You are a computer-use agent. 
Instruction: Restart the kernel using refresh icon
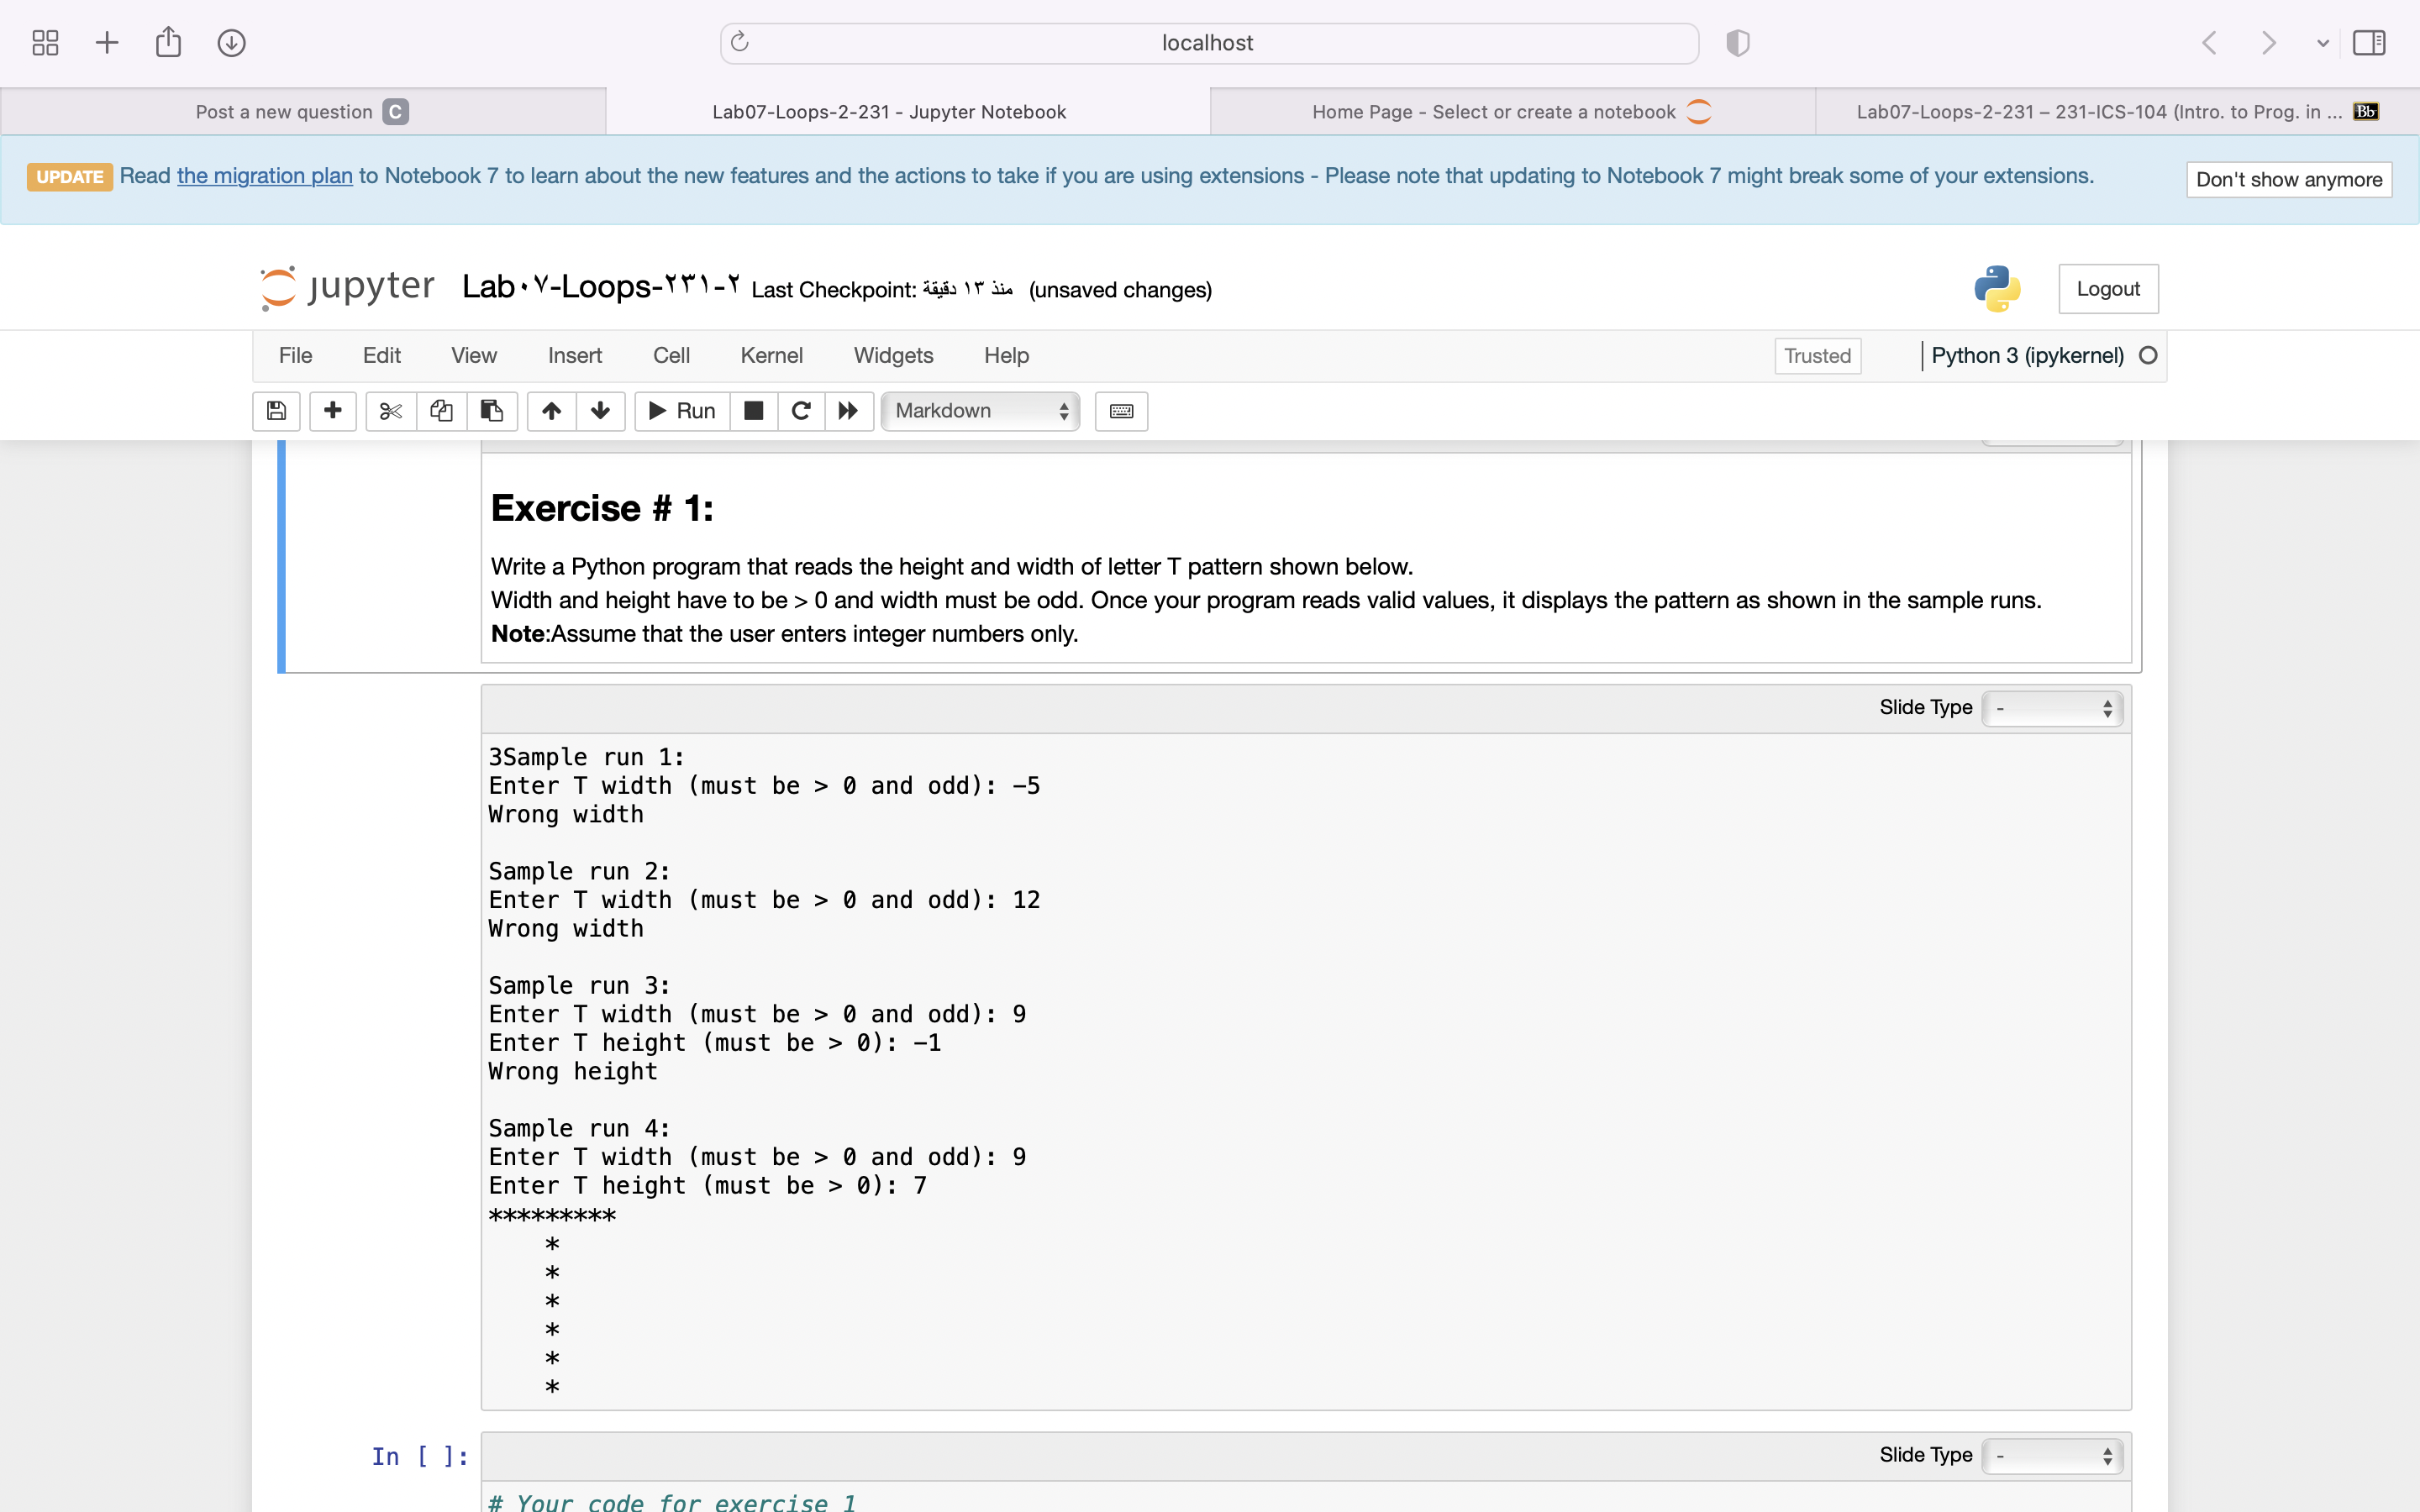point(801,411)
